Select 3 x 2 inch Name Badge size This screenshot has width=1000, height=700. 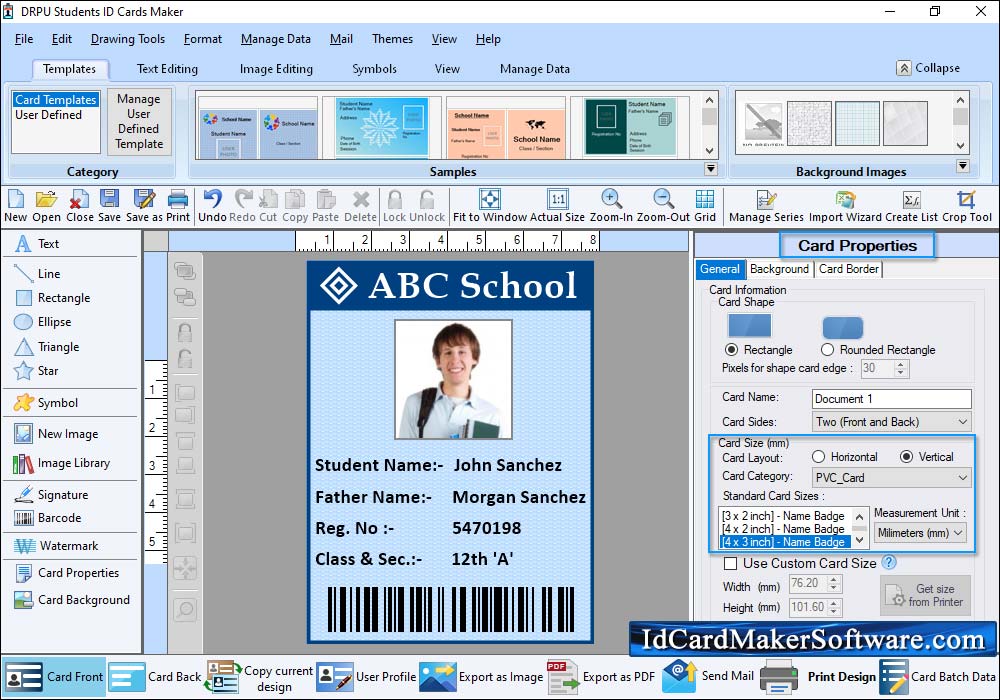click(x=783, y=516)
